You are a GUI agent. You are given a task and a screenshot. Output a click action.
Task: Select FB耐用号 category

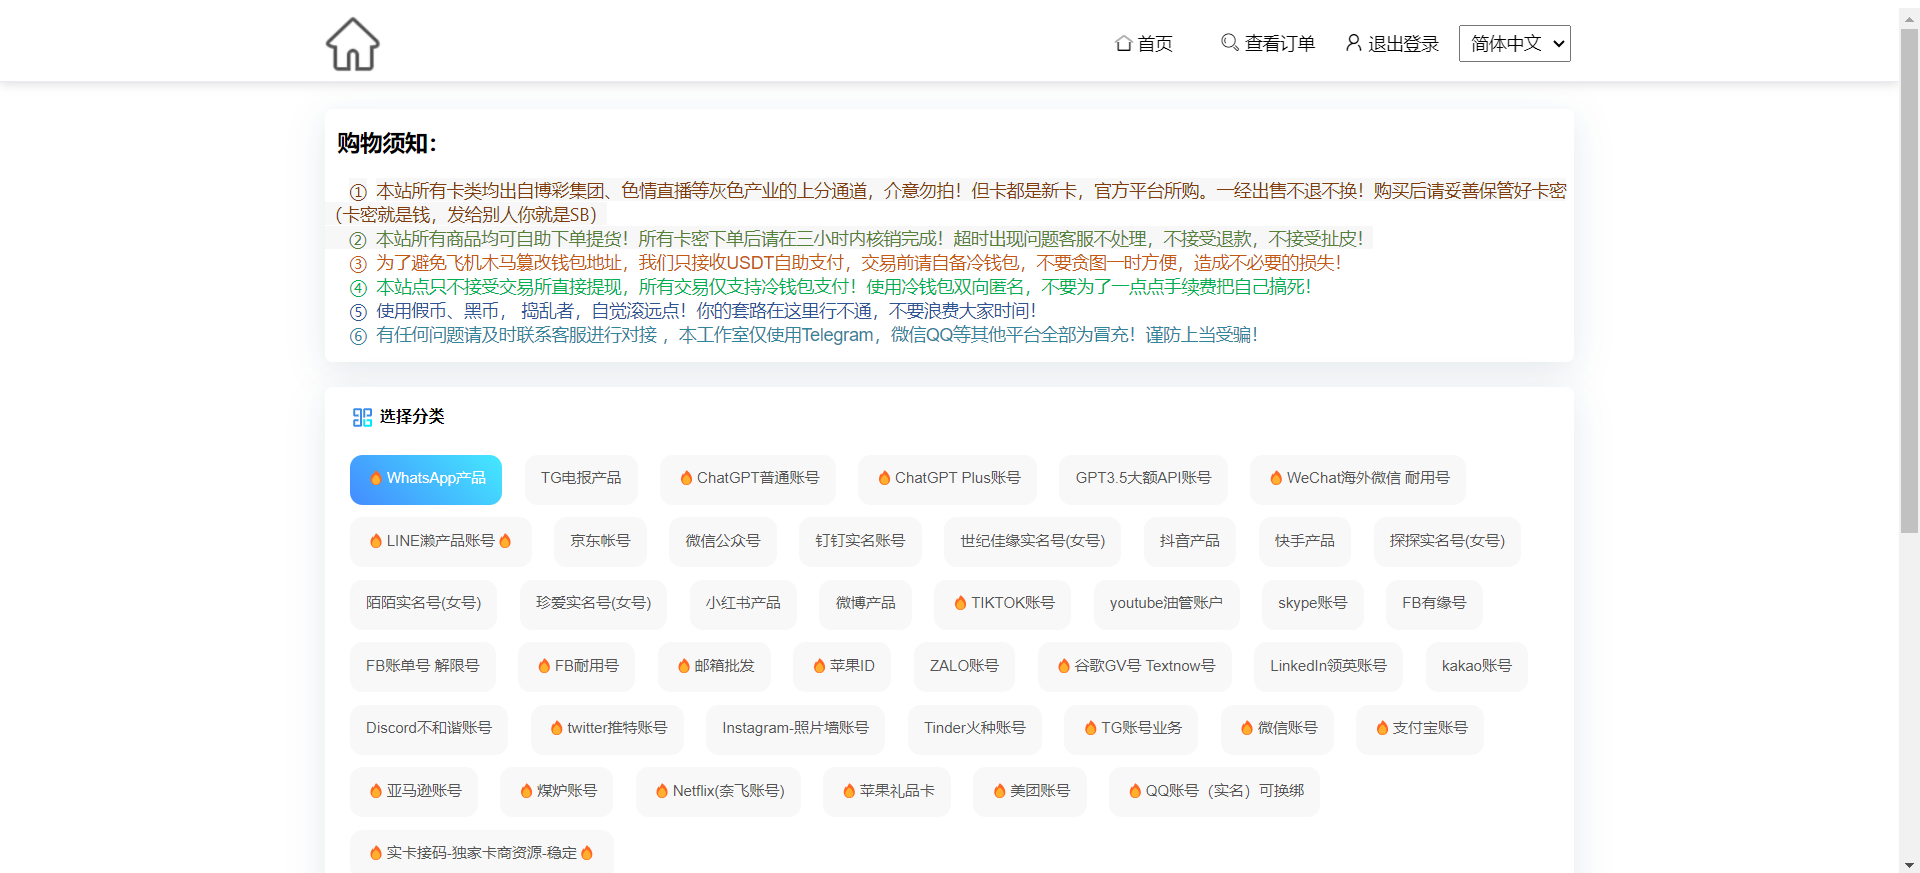[x=577, y=667]
